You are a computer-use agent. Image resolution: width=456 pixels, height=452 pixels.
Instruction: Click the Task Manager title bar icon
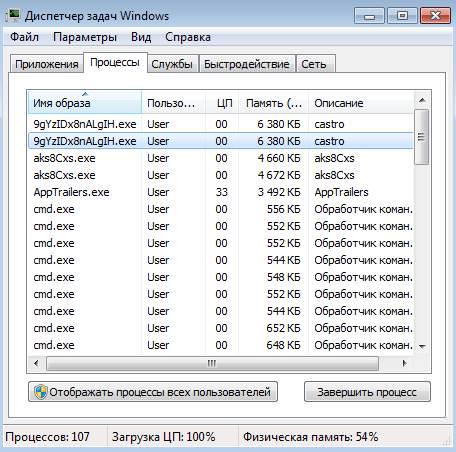13,16
